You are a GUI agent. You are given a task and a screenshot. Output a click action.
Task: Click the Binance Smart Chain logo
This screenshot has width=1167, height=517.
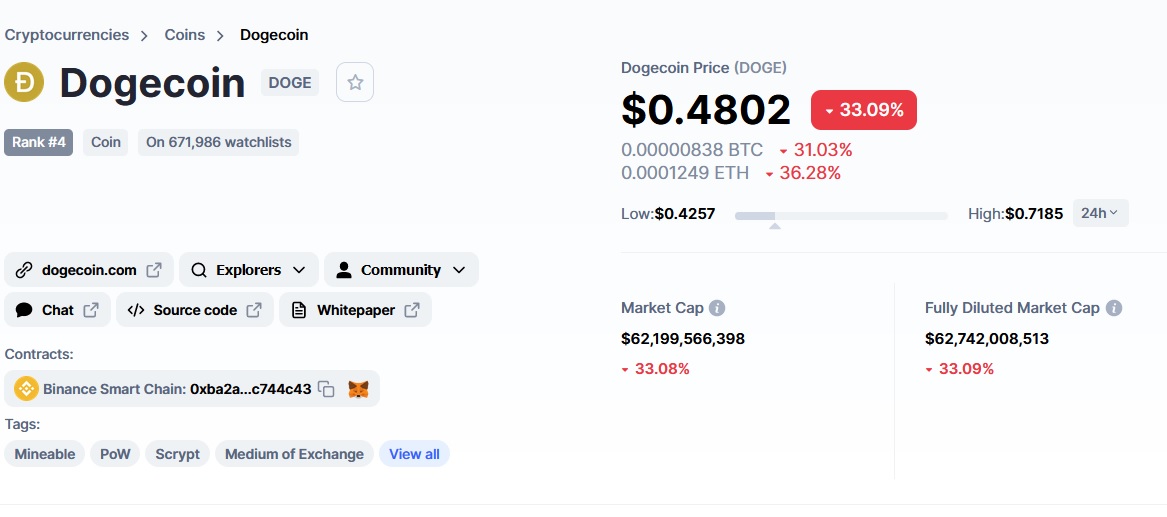(x=26, y=388)
